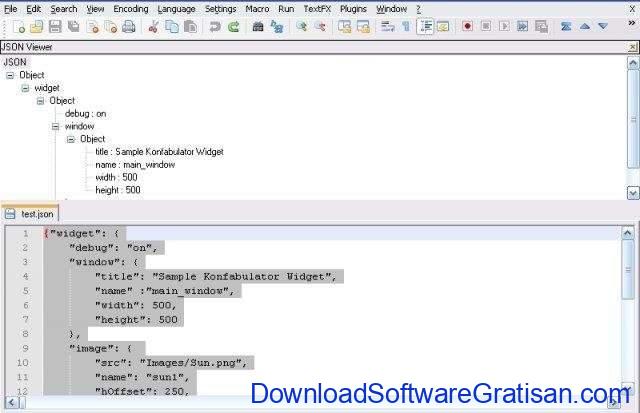Open Find with the binoculars icon
This screenshot has width=640, height=413.
[x=258, y=27]
